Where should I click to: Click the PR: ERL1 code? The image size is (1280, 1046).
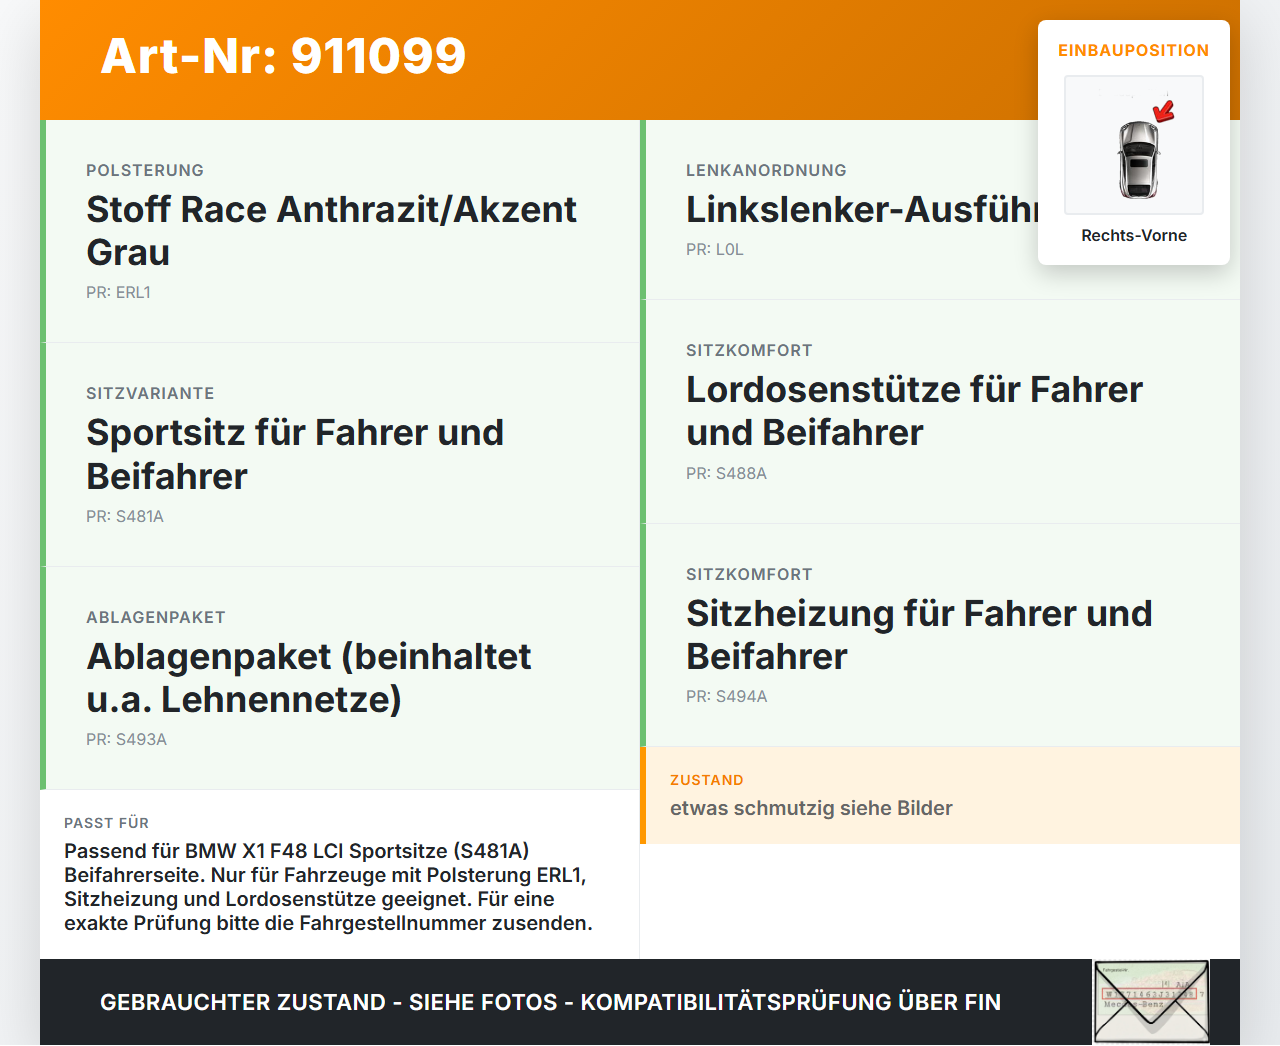(118, 293)
